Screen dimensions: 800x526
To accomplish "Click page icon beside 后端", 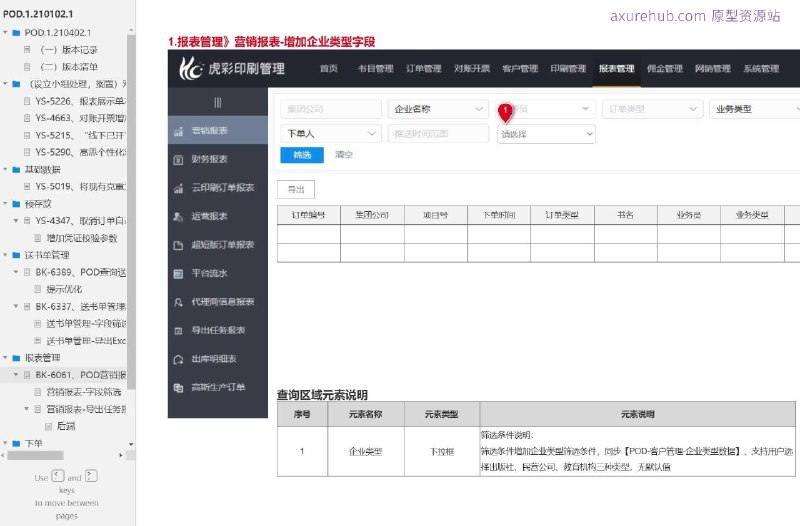I will (48, 426).
